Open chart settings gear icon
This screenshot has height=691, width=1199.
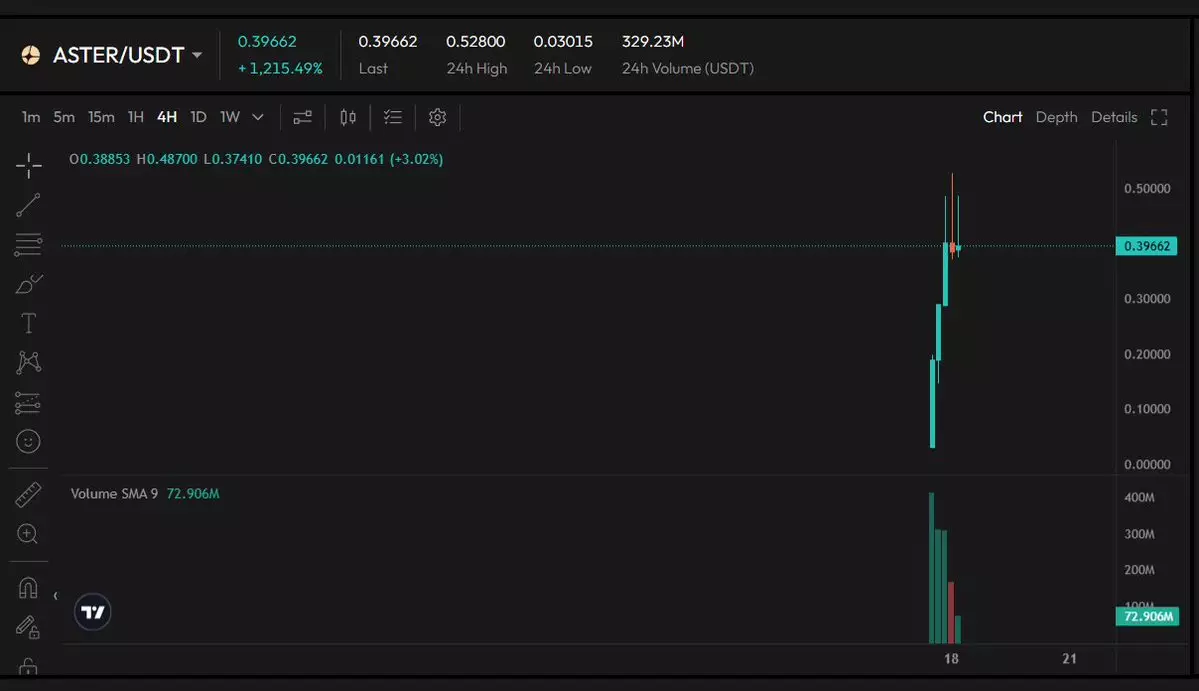(x=437, y=118)
